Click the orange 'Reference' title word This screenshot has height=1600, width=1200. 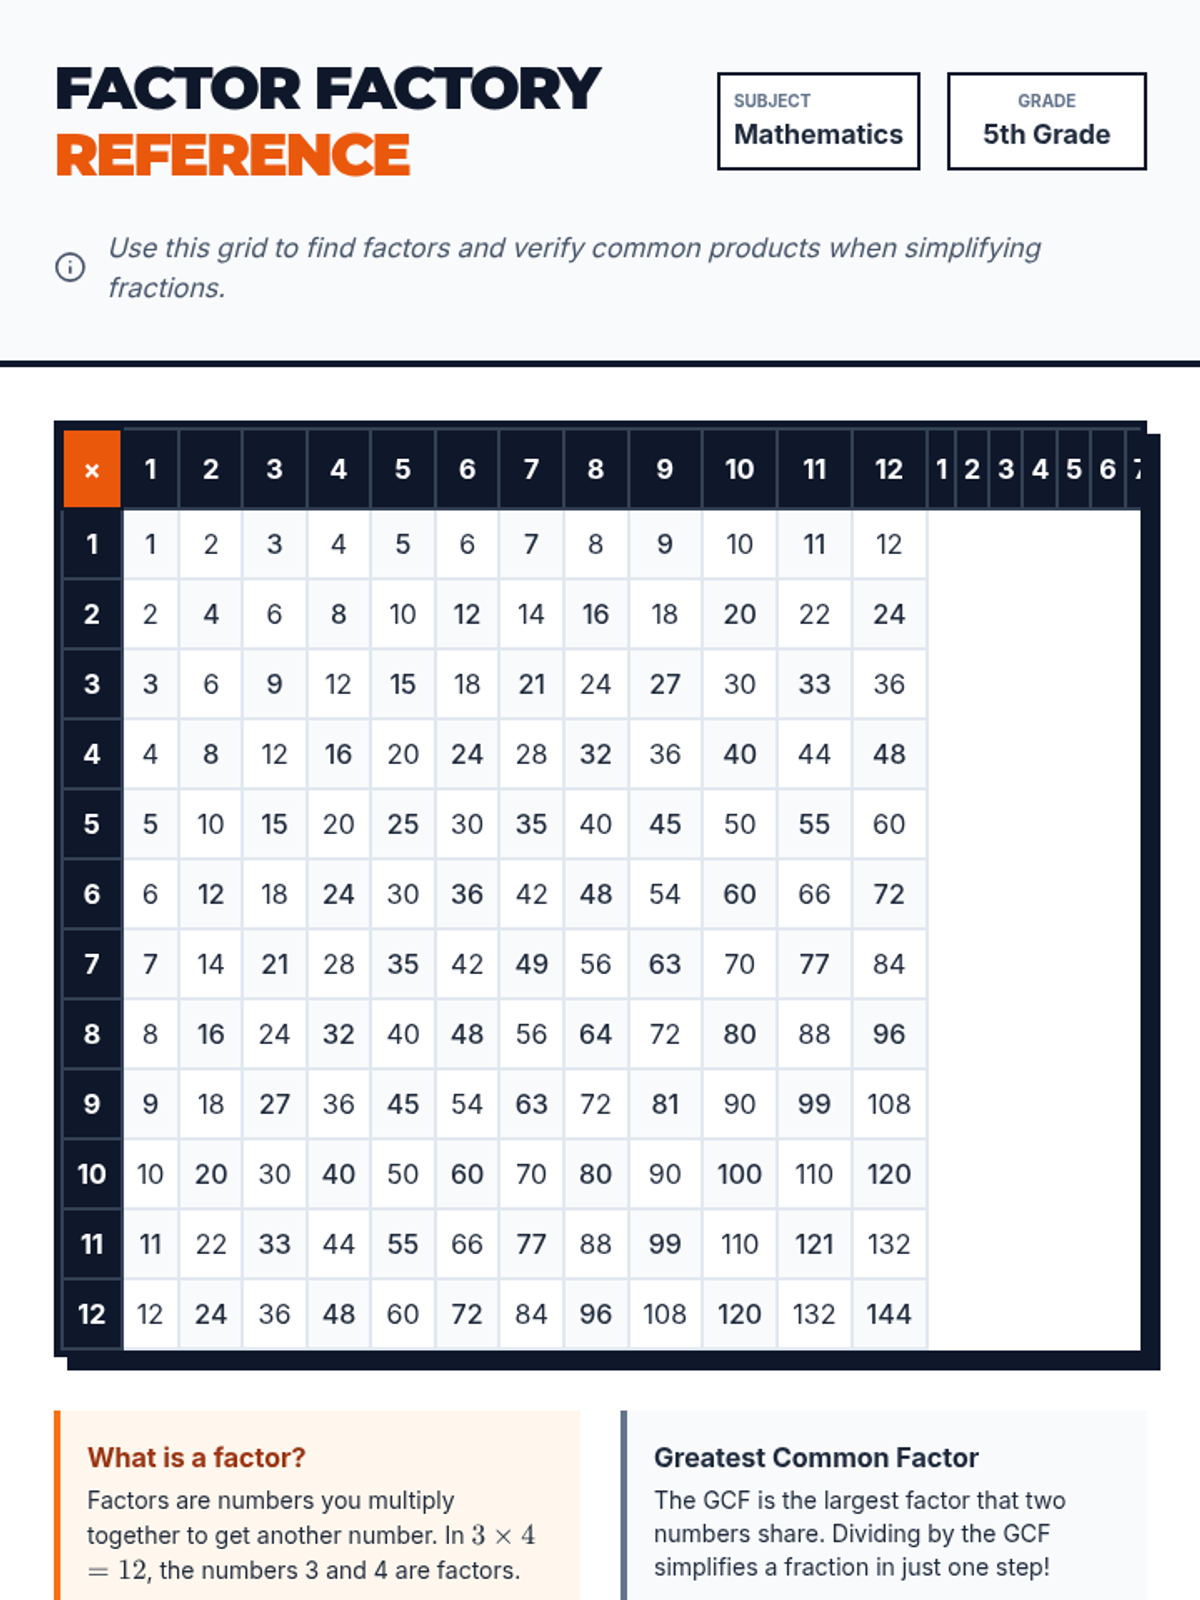pyautogui.click(x=233, y=155)
